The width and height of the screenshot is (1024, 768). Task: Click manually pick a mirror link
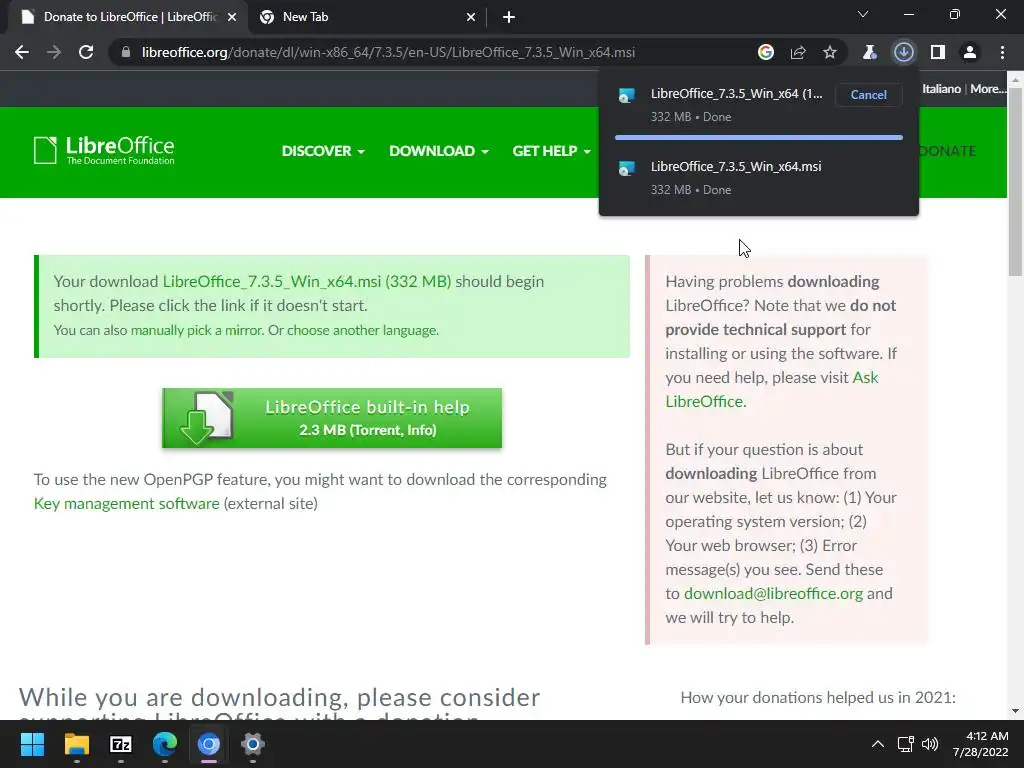[x=196, y=330]
